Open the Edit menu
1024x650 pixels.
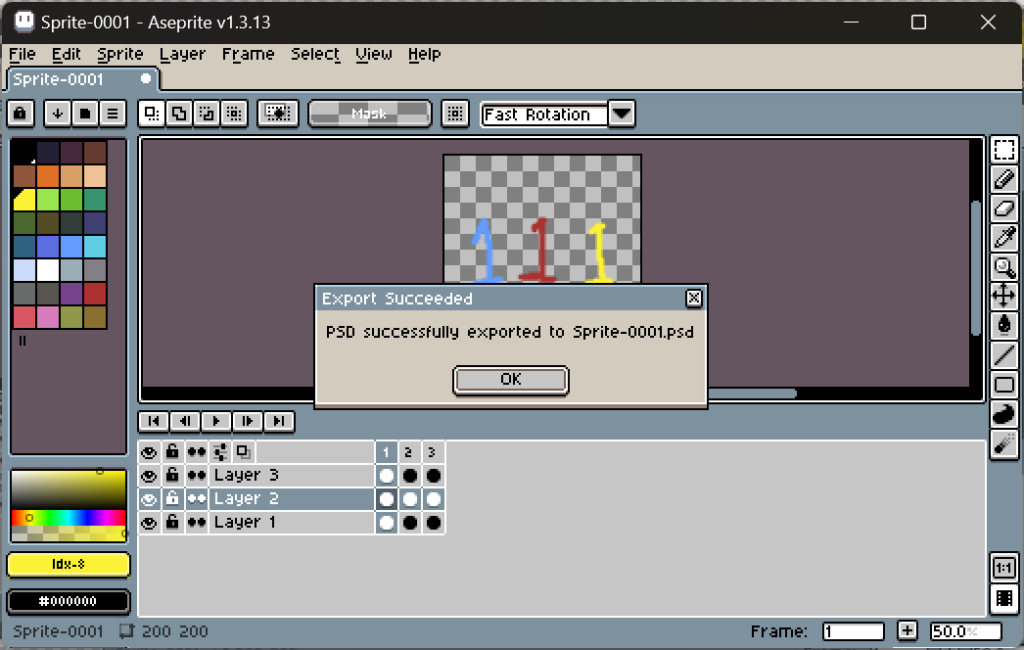click(x=67, y=54)
